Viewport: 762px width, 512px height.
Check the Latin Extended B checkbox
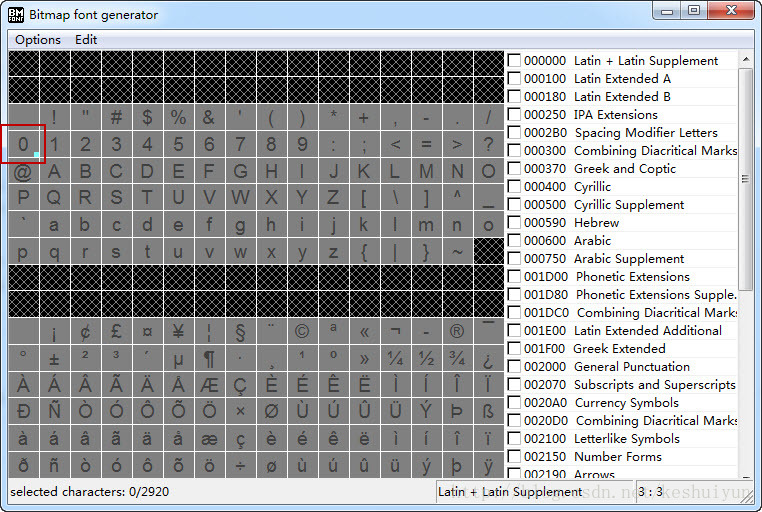[x=514, y=97]
